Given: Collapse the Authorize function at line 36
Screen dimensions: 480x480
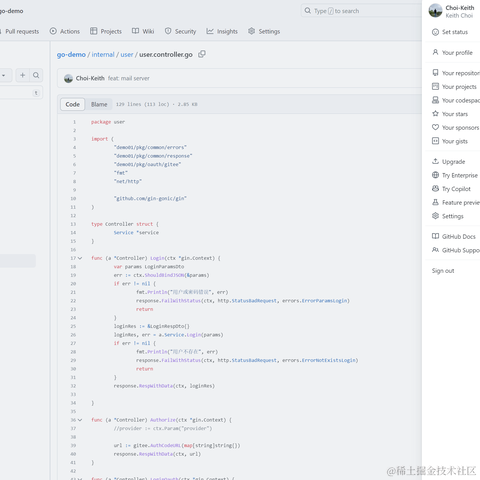Looking at the screenshot, I should point(80,420).
